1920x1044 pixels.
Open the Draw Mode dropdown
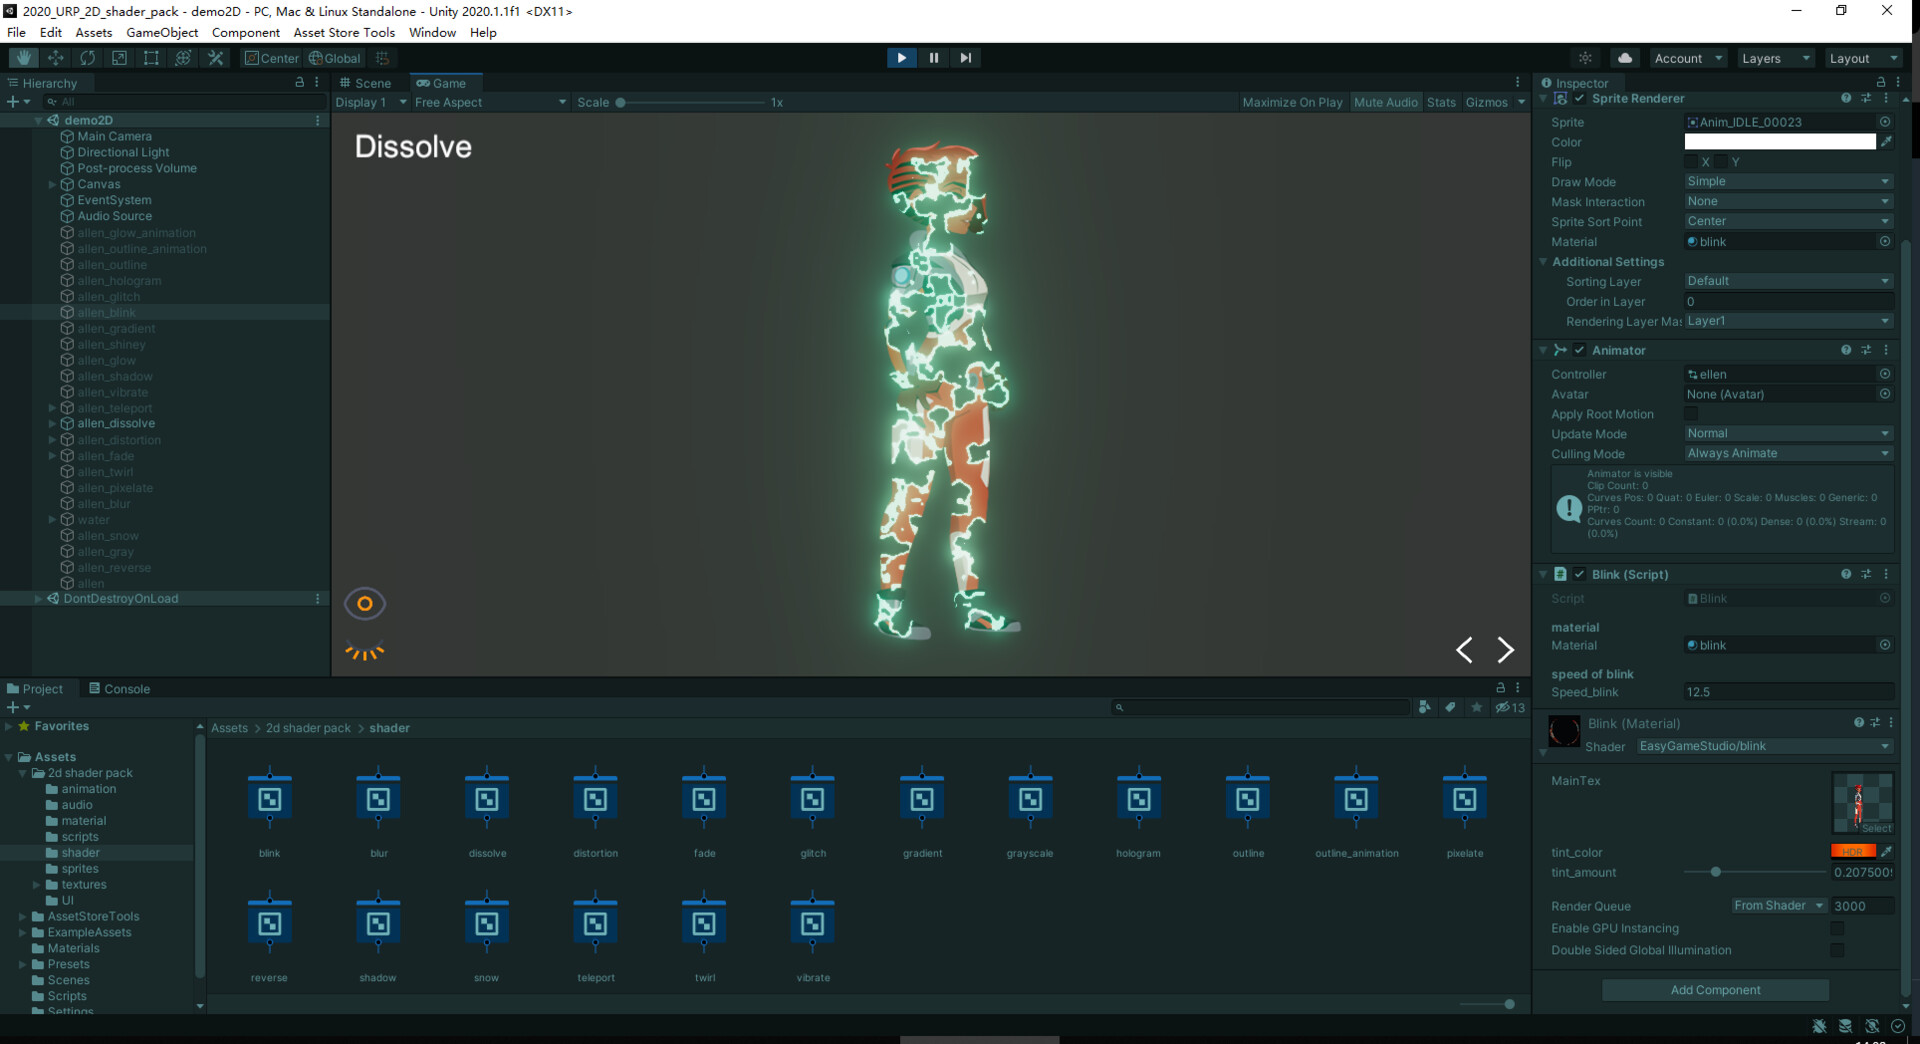(1788, 181)
